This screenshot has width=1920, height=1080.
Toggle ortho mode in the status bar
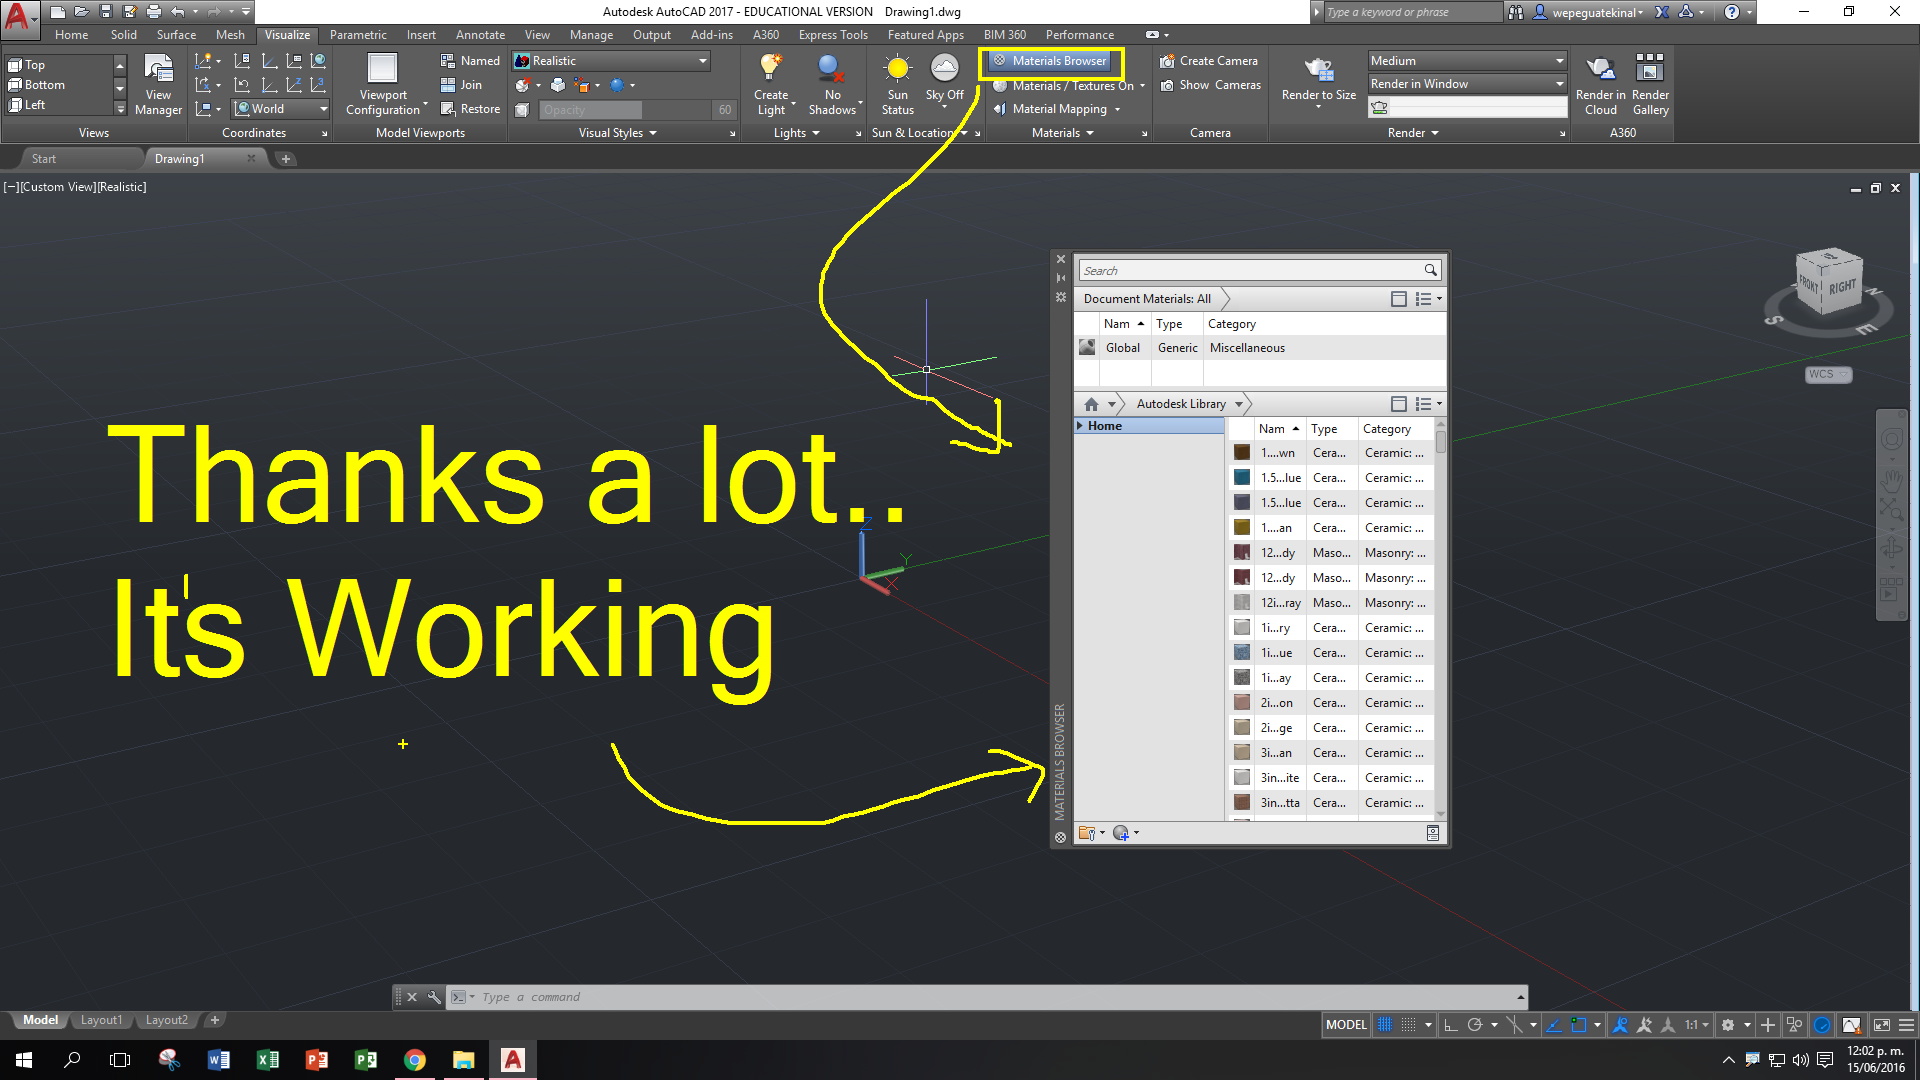click(1451, 1024)
